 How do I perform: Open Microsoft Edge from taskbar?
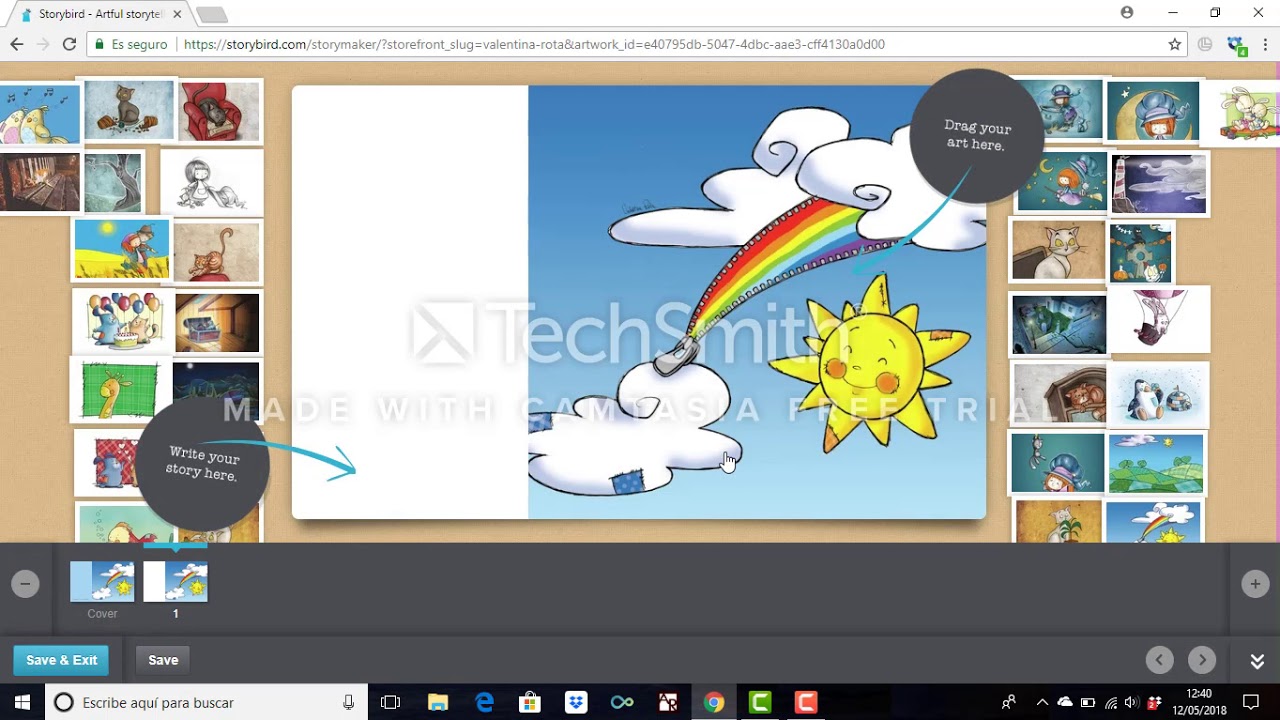(484, 702)
